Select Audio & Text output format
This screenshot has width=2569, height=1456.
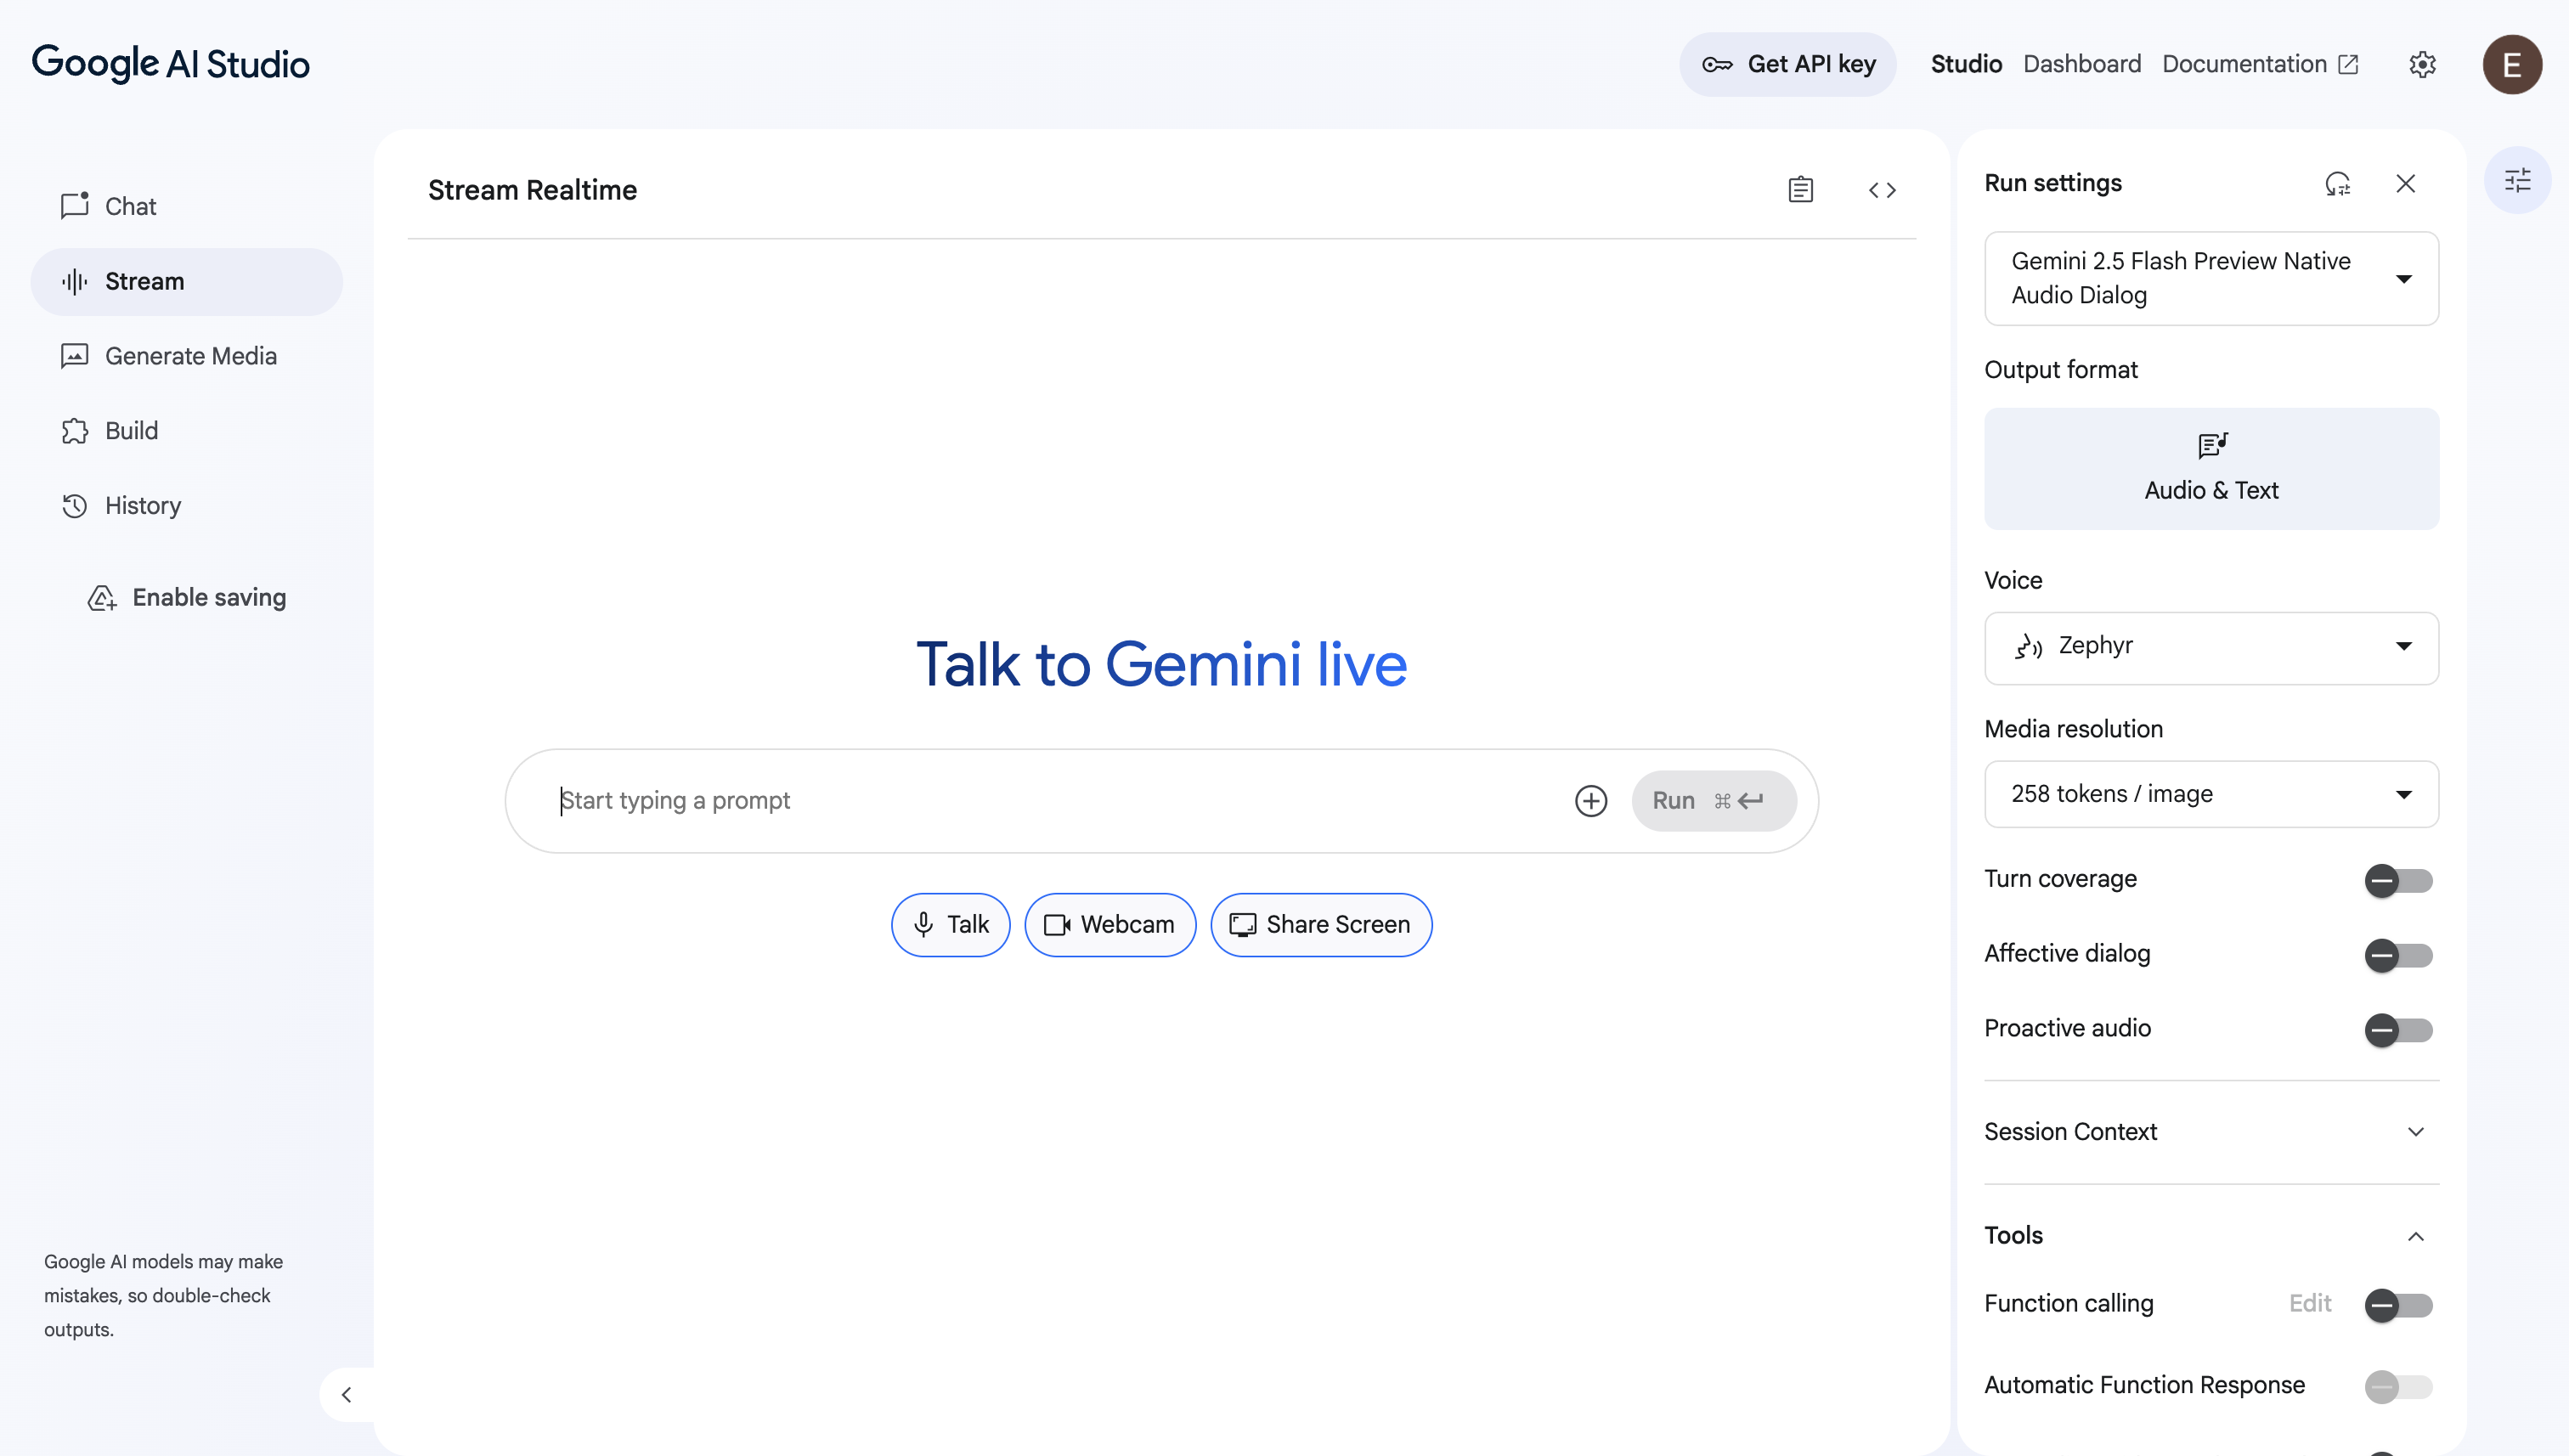click(2211, 469)
